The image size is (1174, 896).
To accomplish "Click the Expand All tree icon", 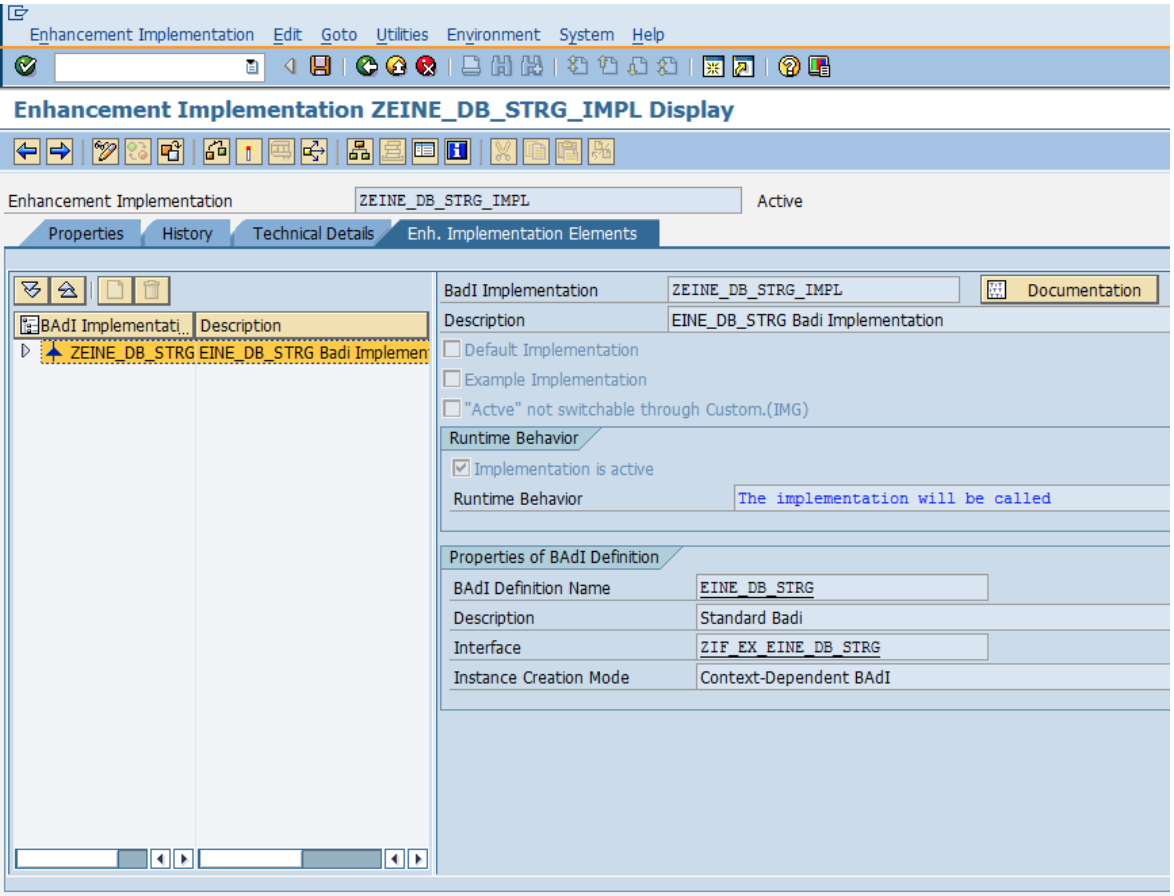I will click(31, 290).
